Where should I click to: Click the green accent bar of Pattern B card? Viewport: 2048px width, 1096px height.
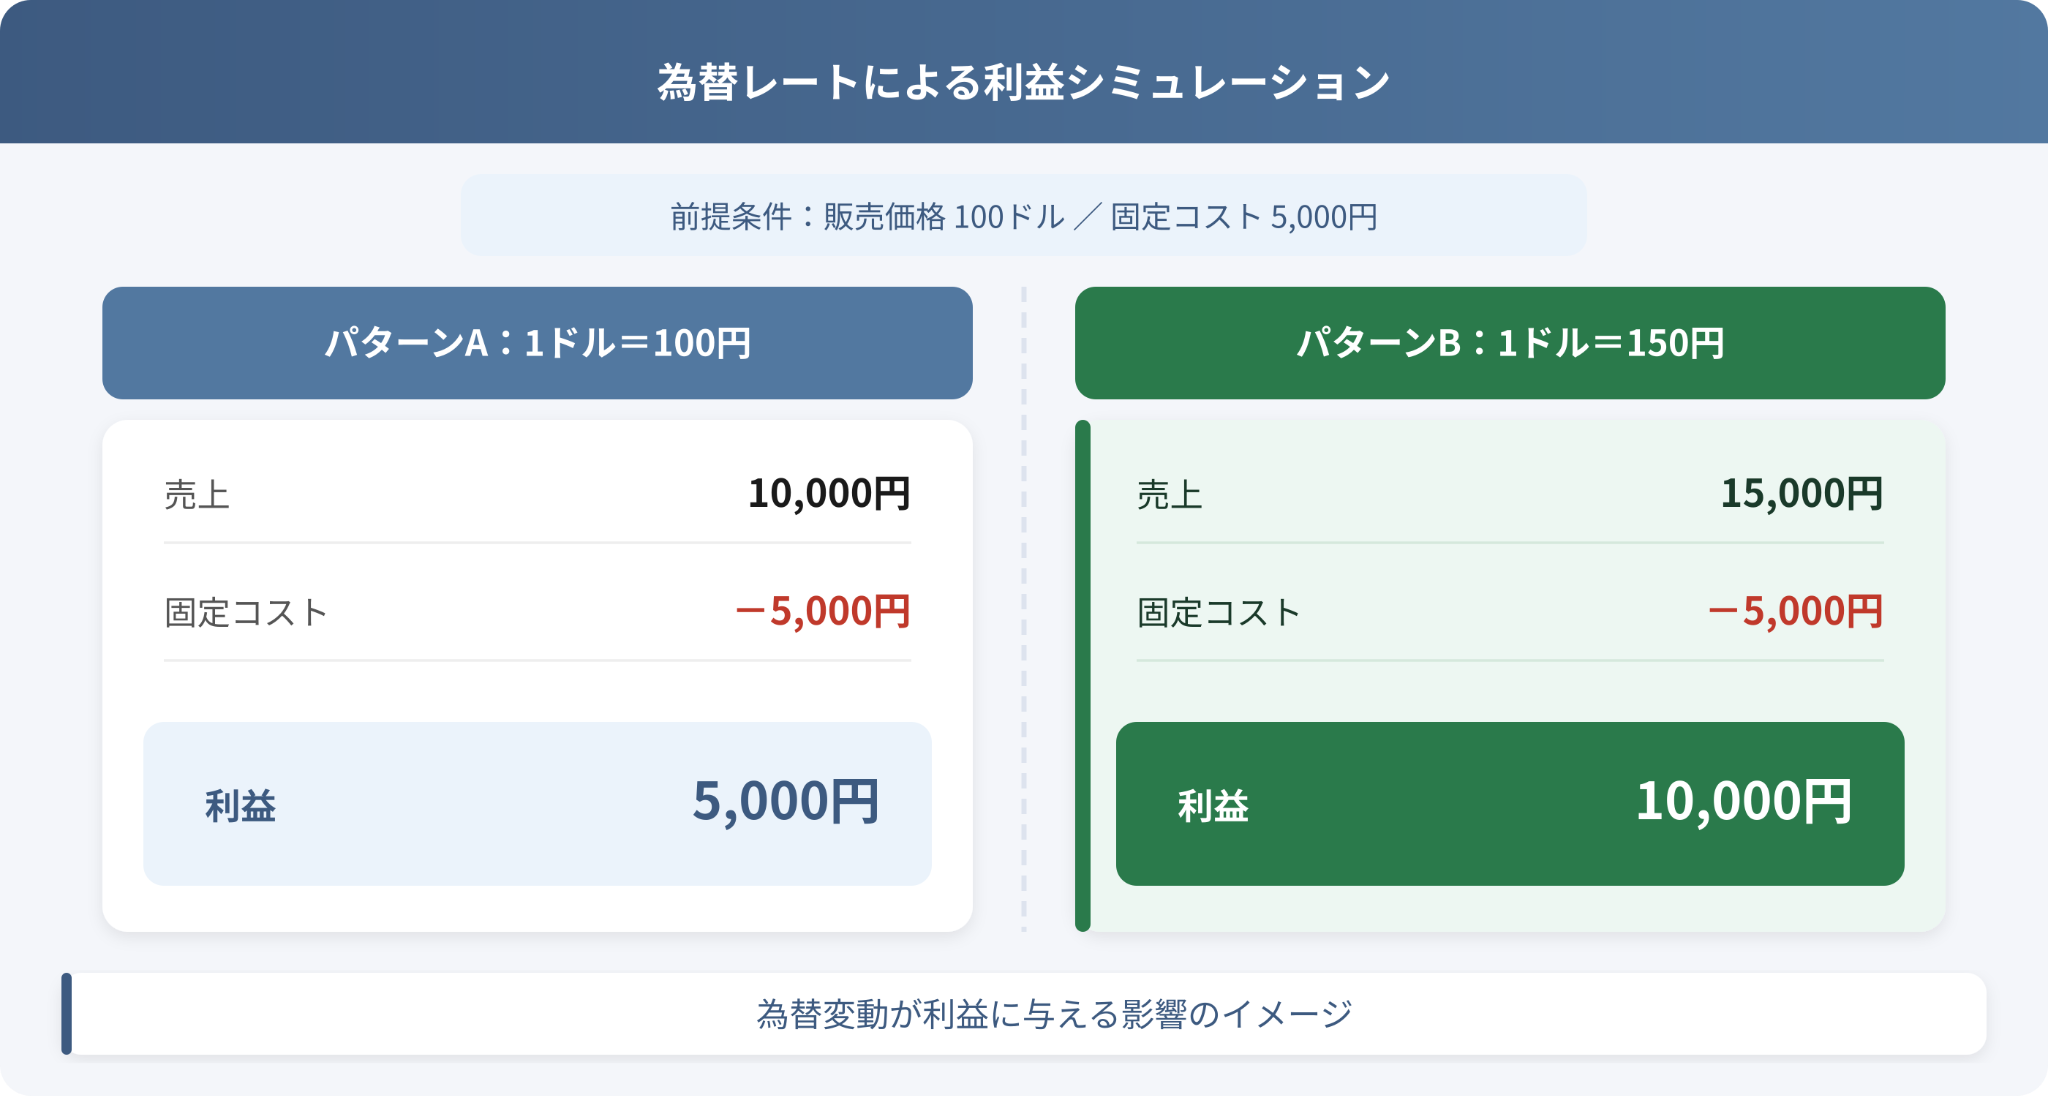point(1082,676)
